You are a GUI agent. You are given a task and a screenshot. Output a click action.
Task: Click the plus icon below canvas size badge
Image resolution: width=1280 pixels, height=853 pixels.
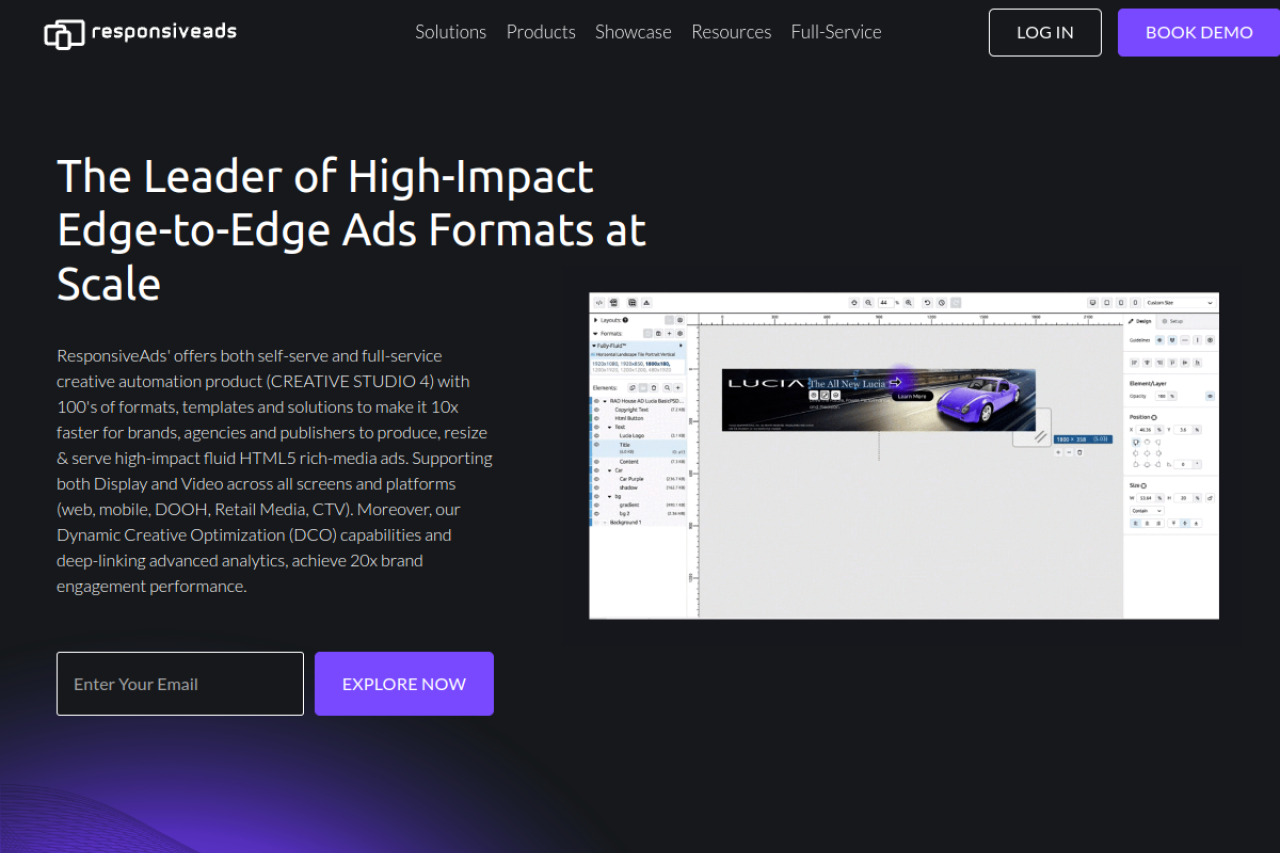point(1059,452)
